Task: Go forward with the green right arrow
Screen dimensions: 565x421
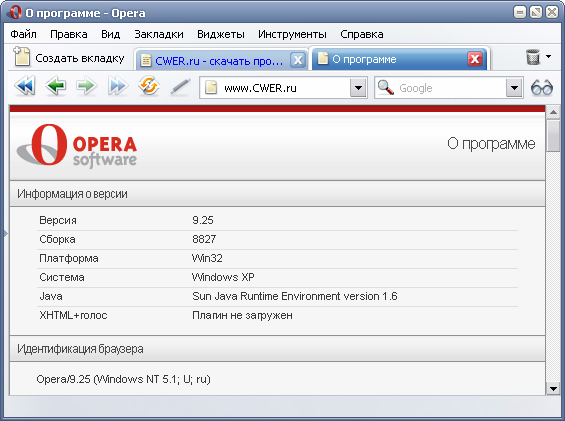Action: 86,86
